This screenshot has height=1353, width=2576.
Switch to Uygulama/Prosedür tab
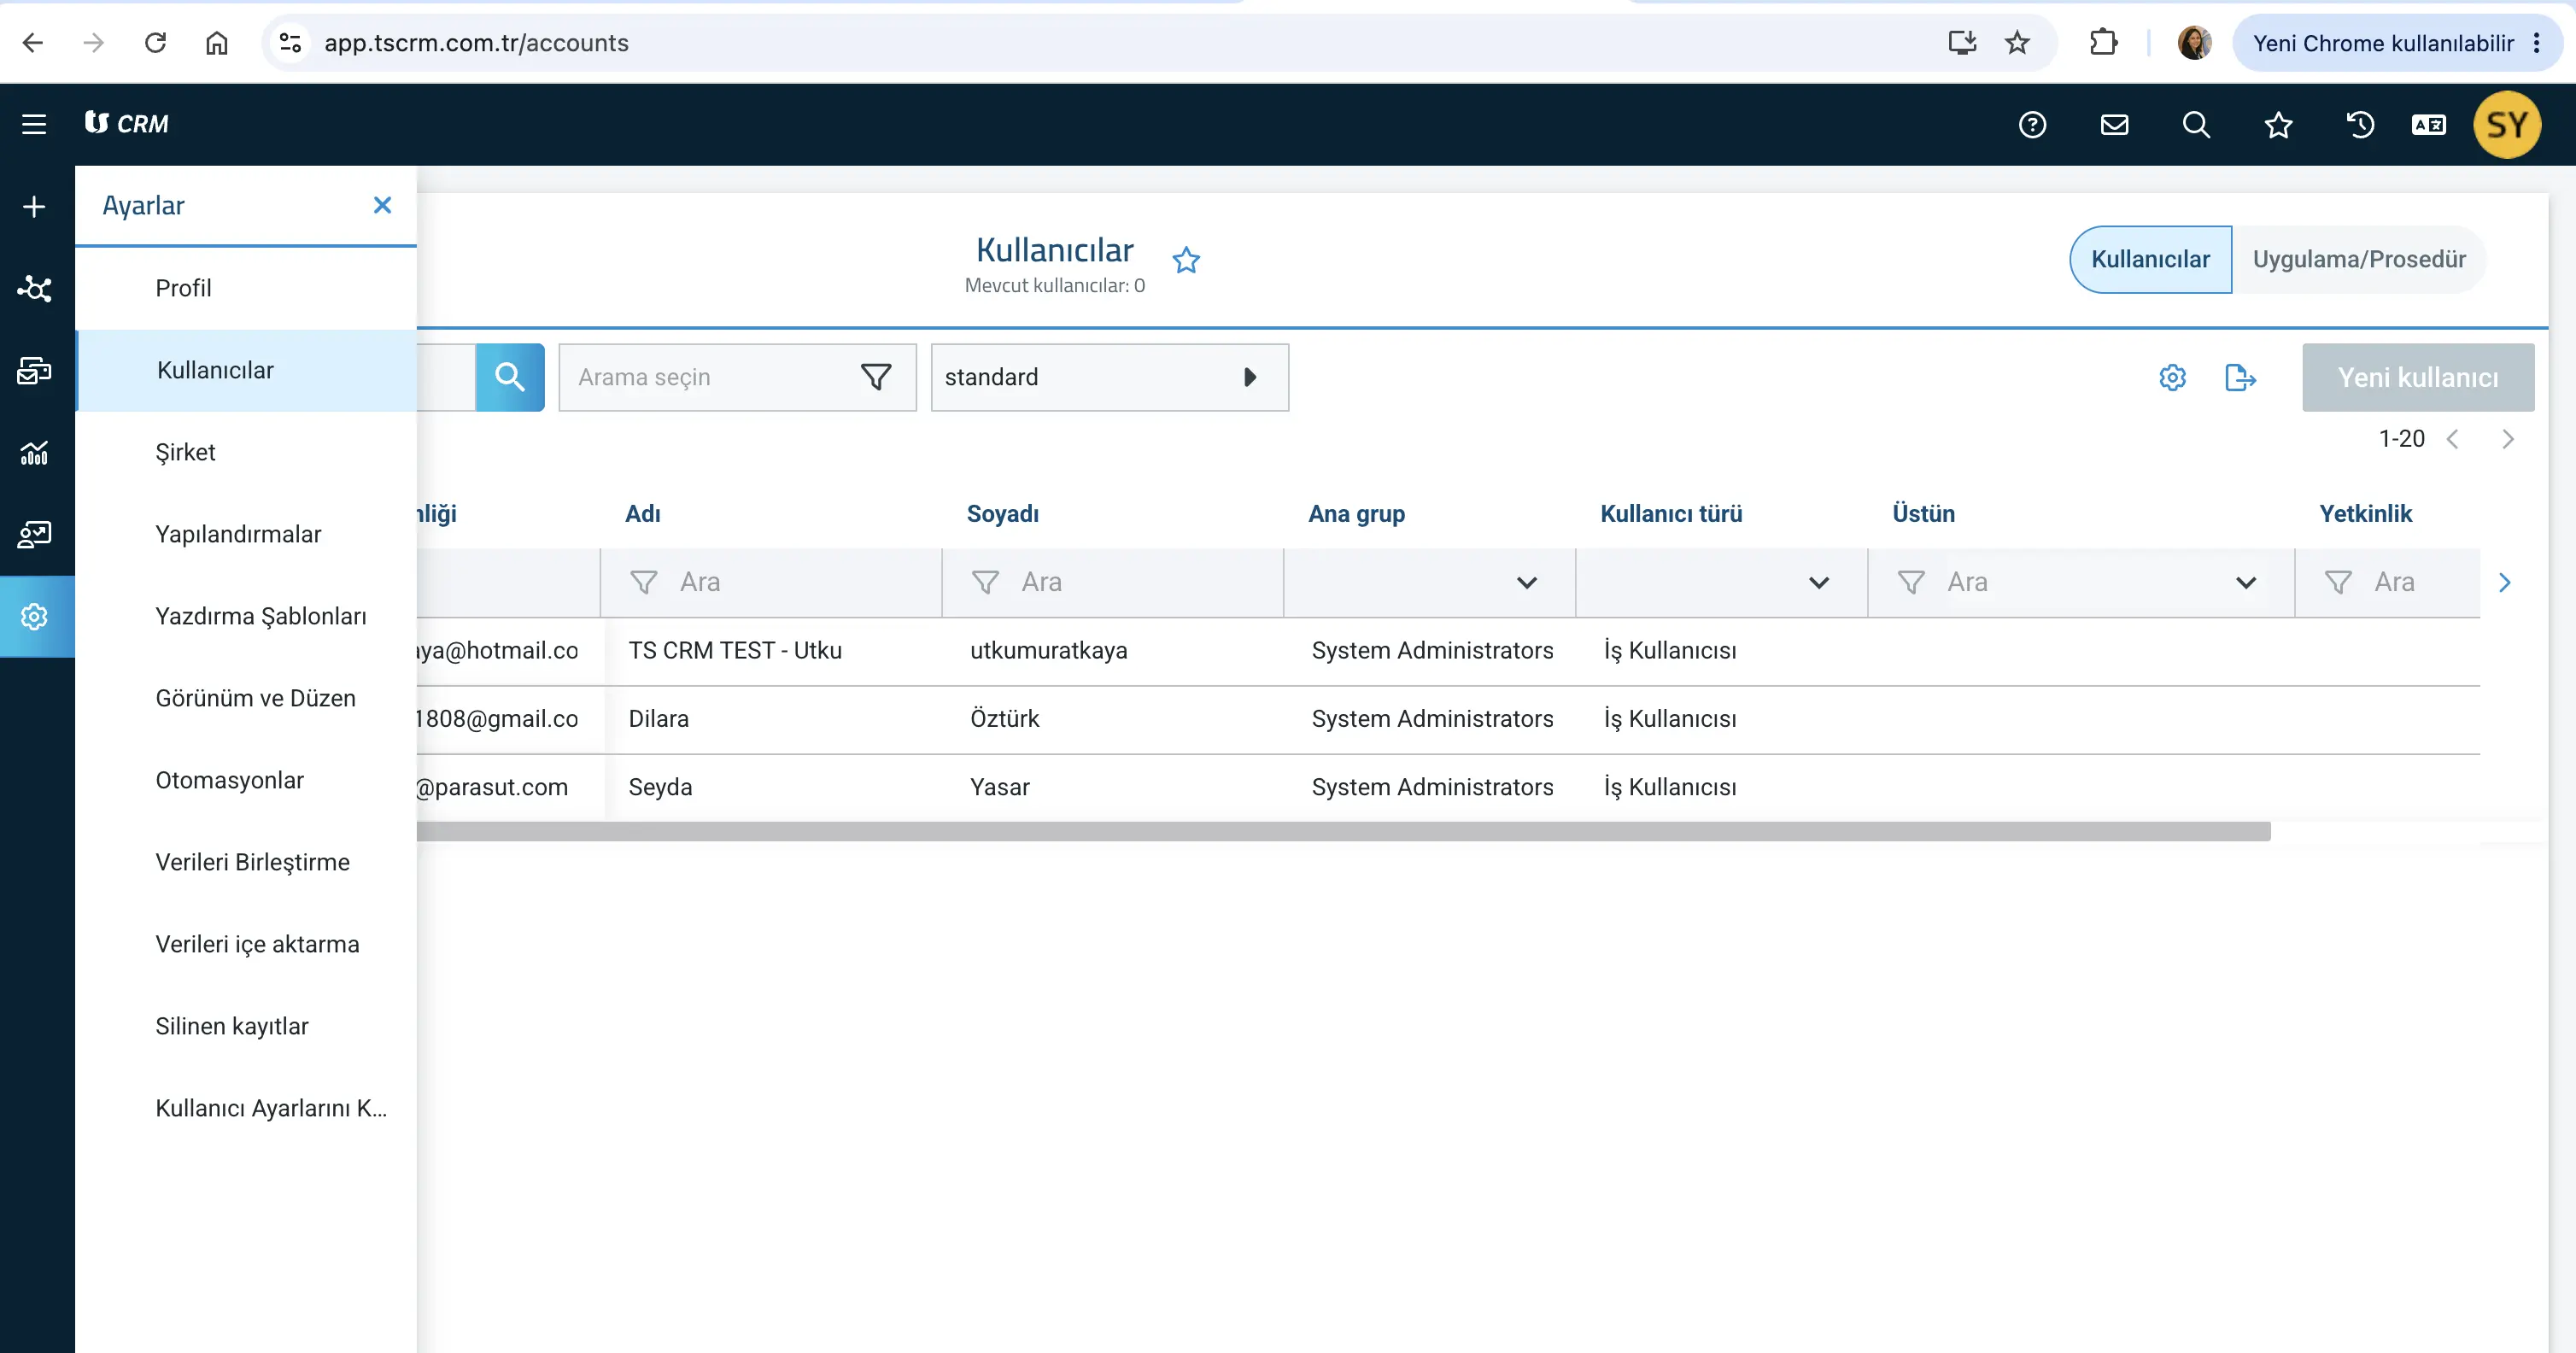click(2359, 259)
